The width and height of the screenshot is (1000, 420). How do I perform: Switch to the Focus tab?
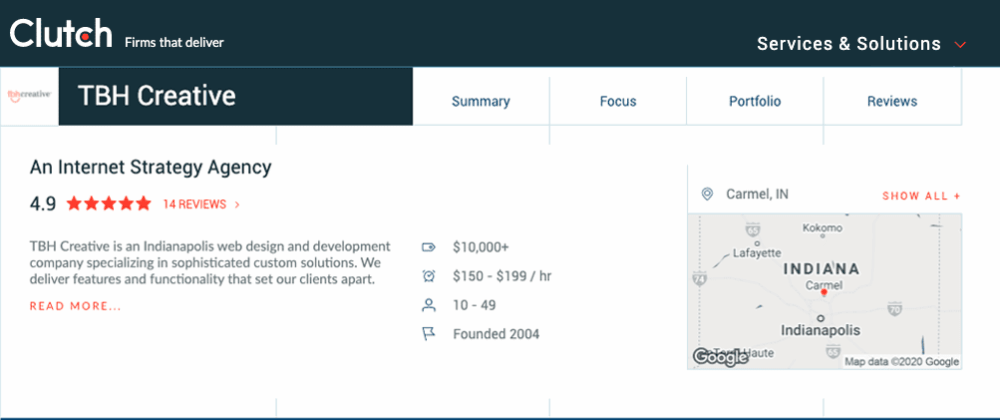(618, 101)
